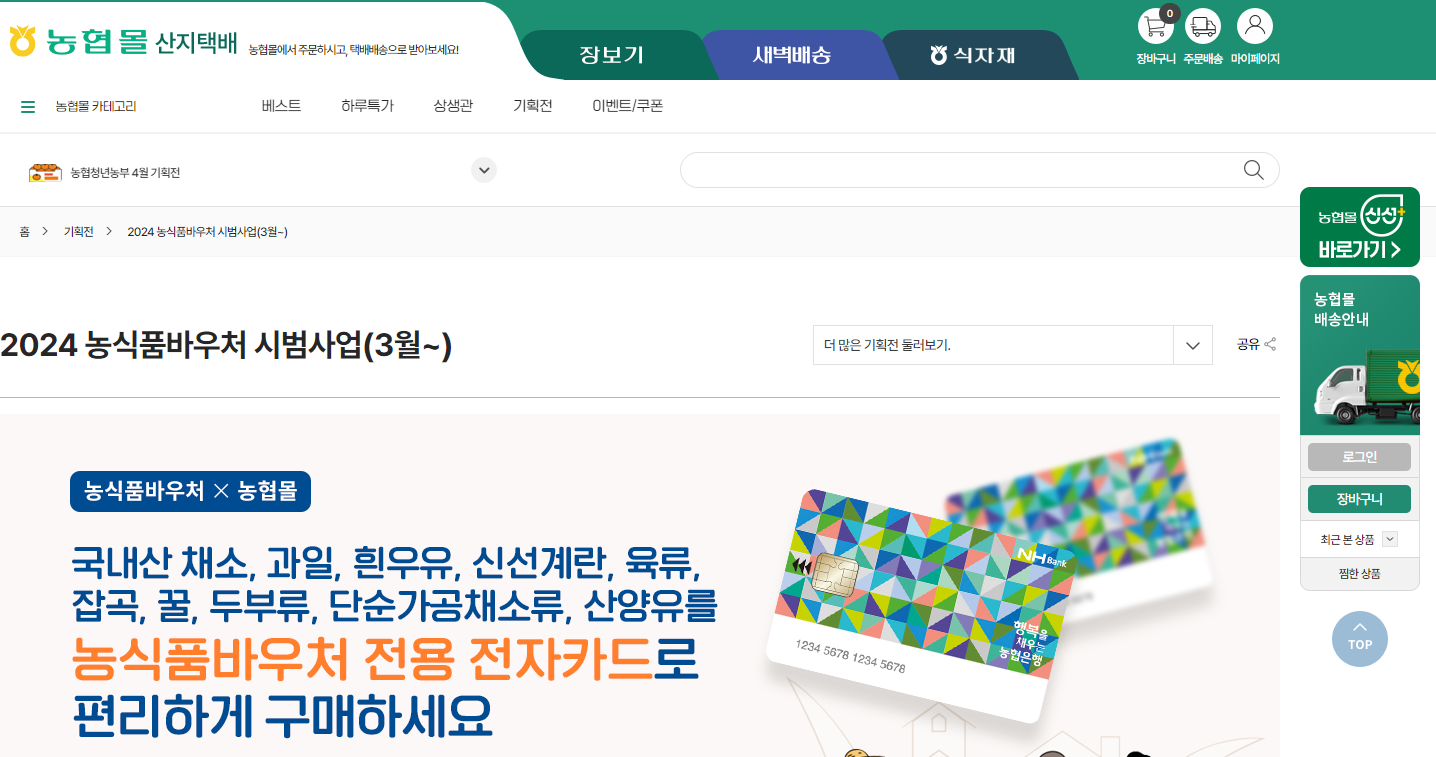Click the 농협청년농부 4월 기획전 text
This screenshot has height=757, width=1436.
tap(125, 173)
